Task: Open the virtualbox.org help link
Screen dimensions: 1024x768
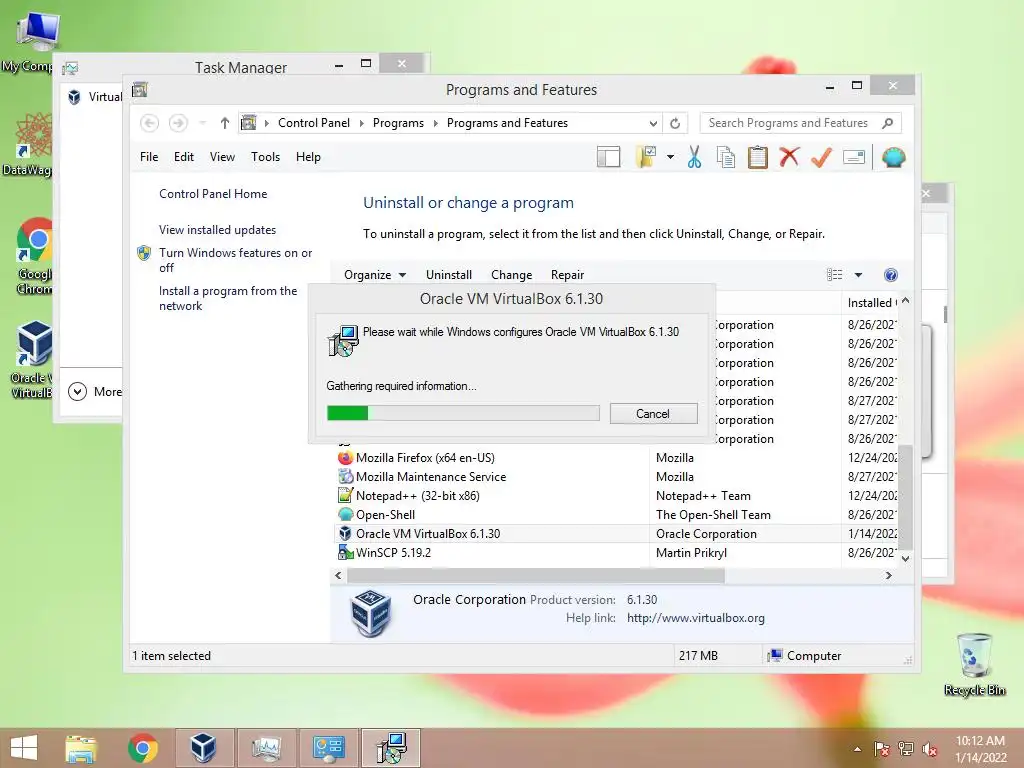Action: [x=696, y=618]
